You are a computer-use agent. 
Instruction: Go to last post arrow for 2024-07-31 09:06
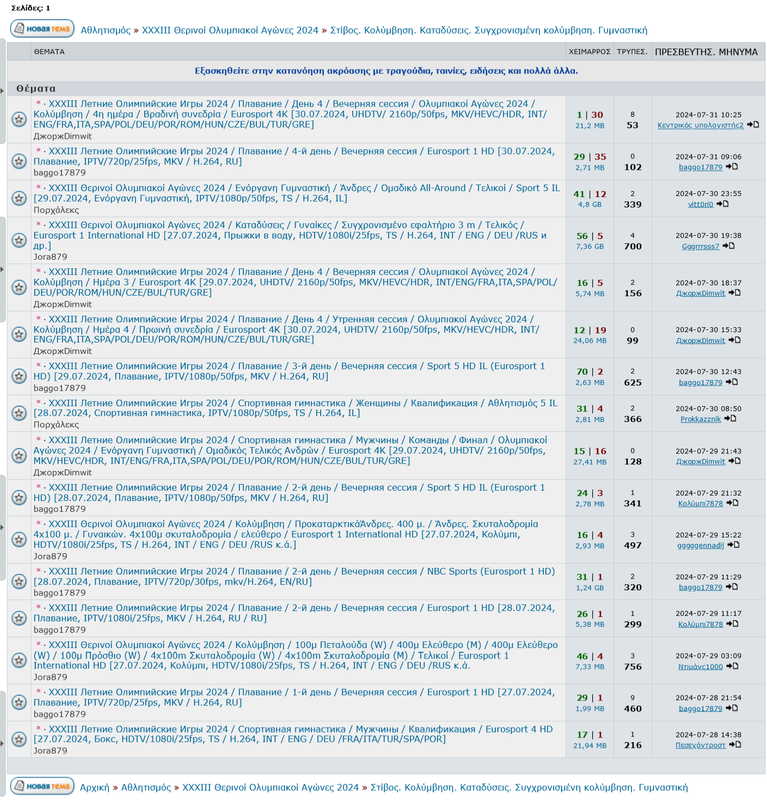tap(731, 167)
